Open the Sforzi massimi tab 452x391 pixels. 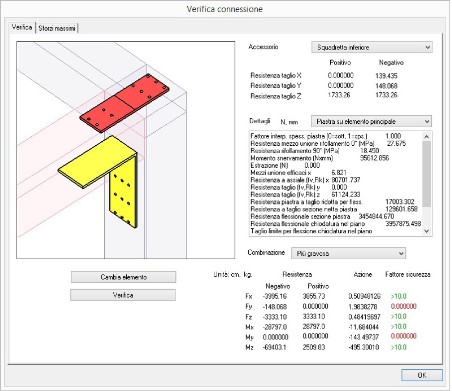57,28
